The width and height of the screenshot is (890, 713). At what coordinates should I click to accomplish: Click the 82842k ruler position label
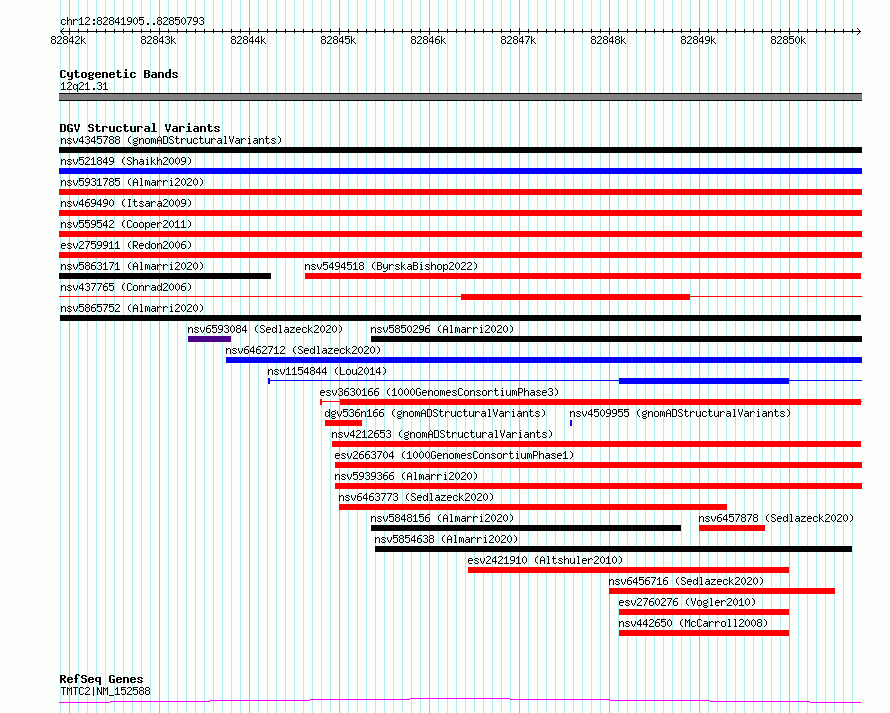point(68,40)
